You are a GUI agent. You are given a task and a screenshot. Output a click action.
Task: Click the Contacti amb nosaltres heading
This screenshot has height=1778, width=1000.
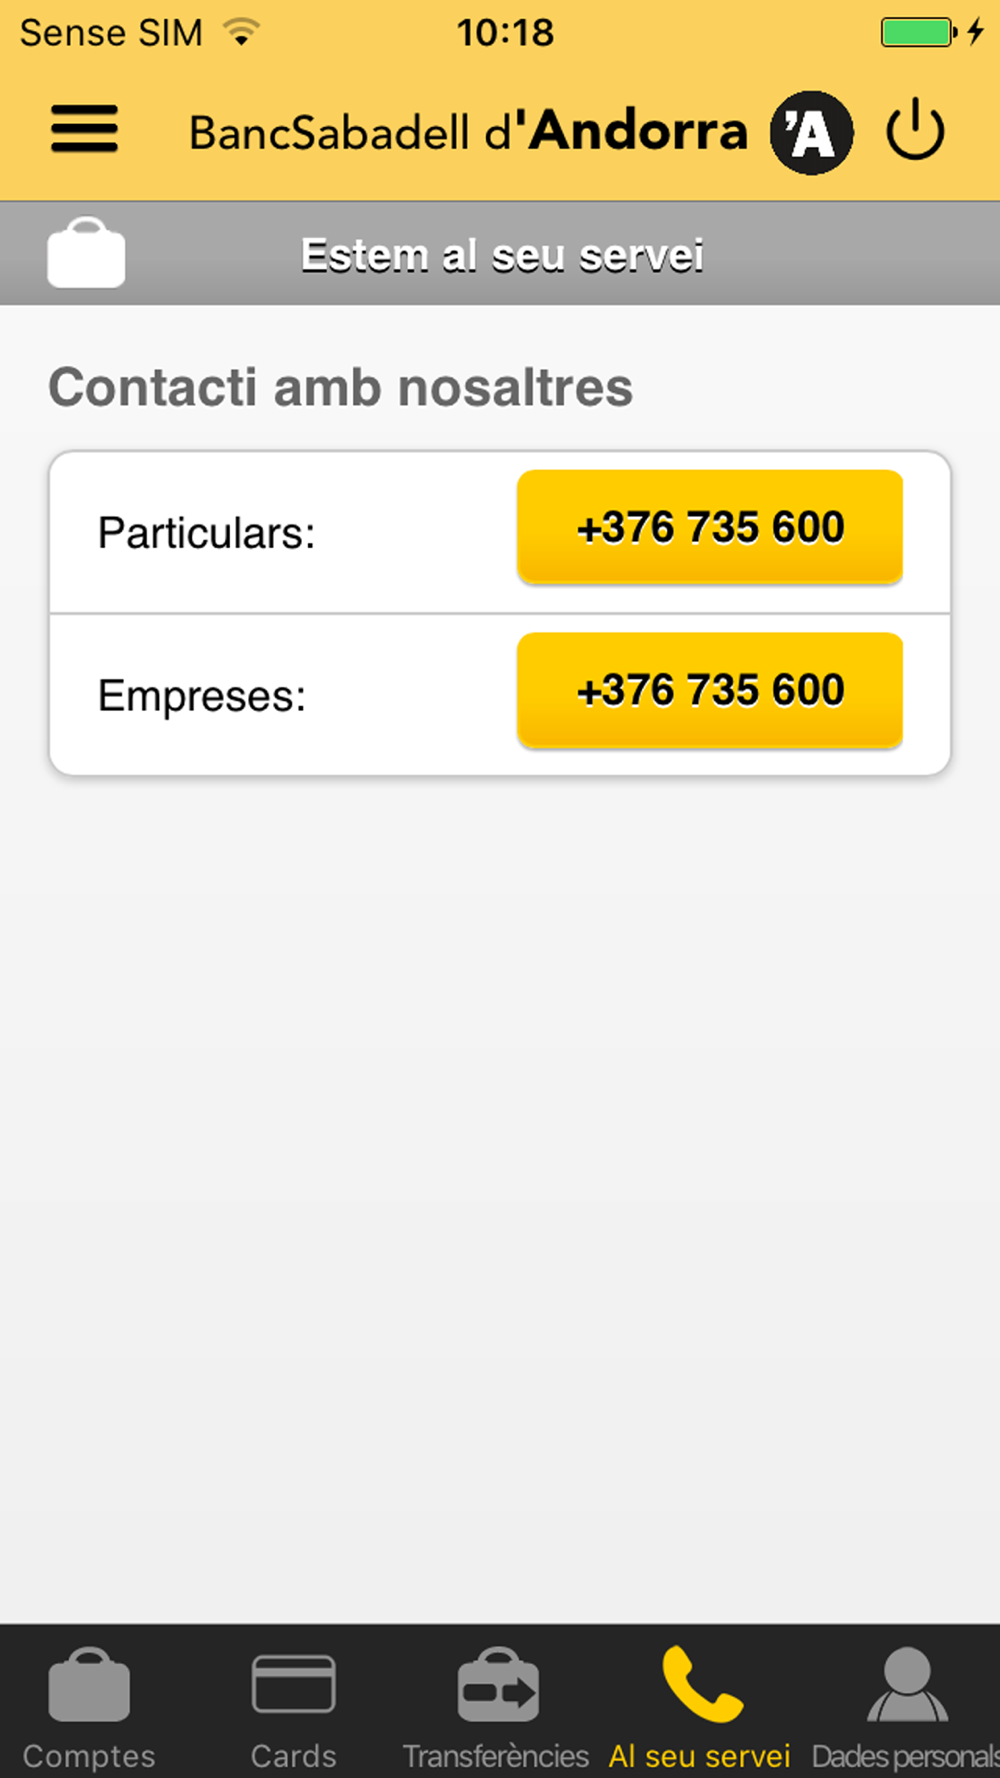340,387
